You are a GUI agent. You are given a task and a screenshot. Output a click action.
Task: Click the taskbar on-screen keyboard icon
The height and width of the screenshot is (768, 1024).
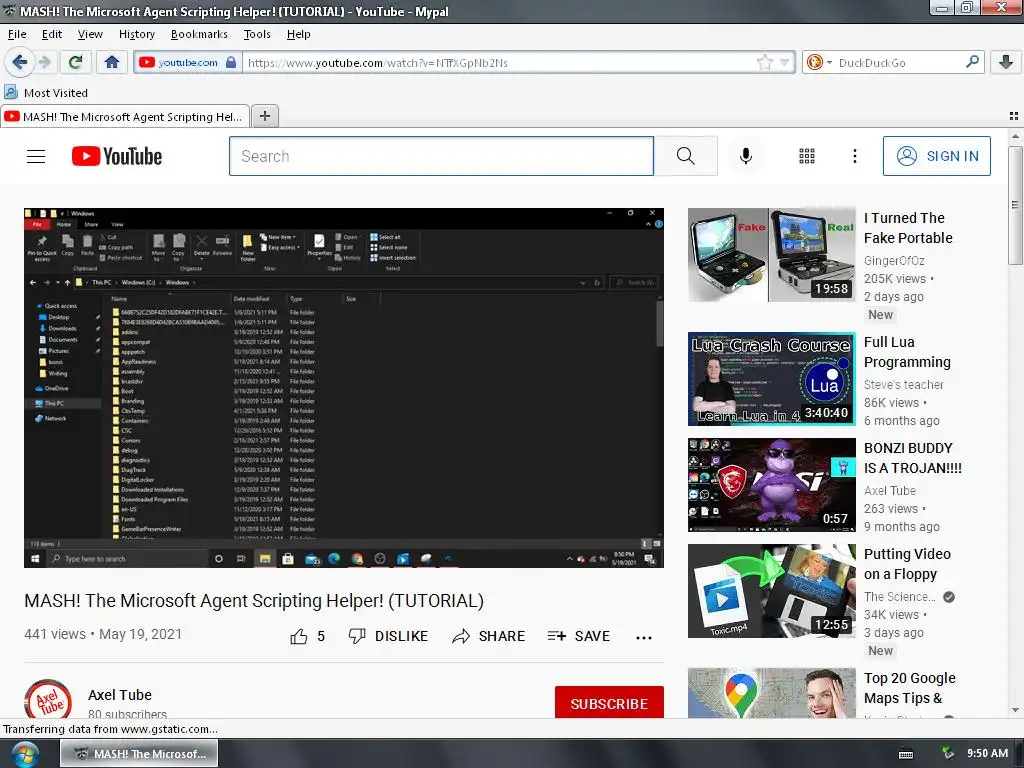point(906,754)
